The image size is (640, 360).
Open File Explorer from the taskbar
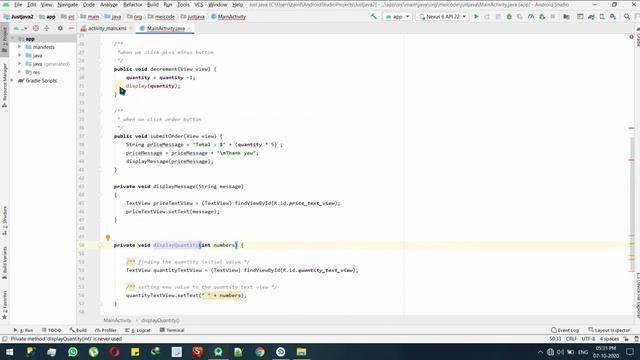[301, 351]
